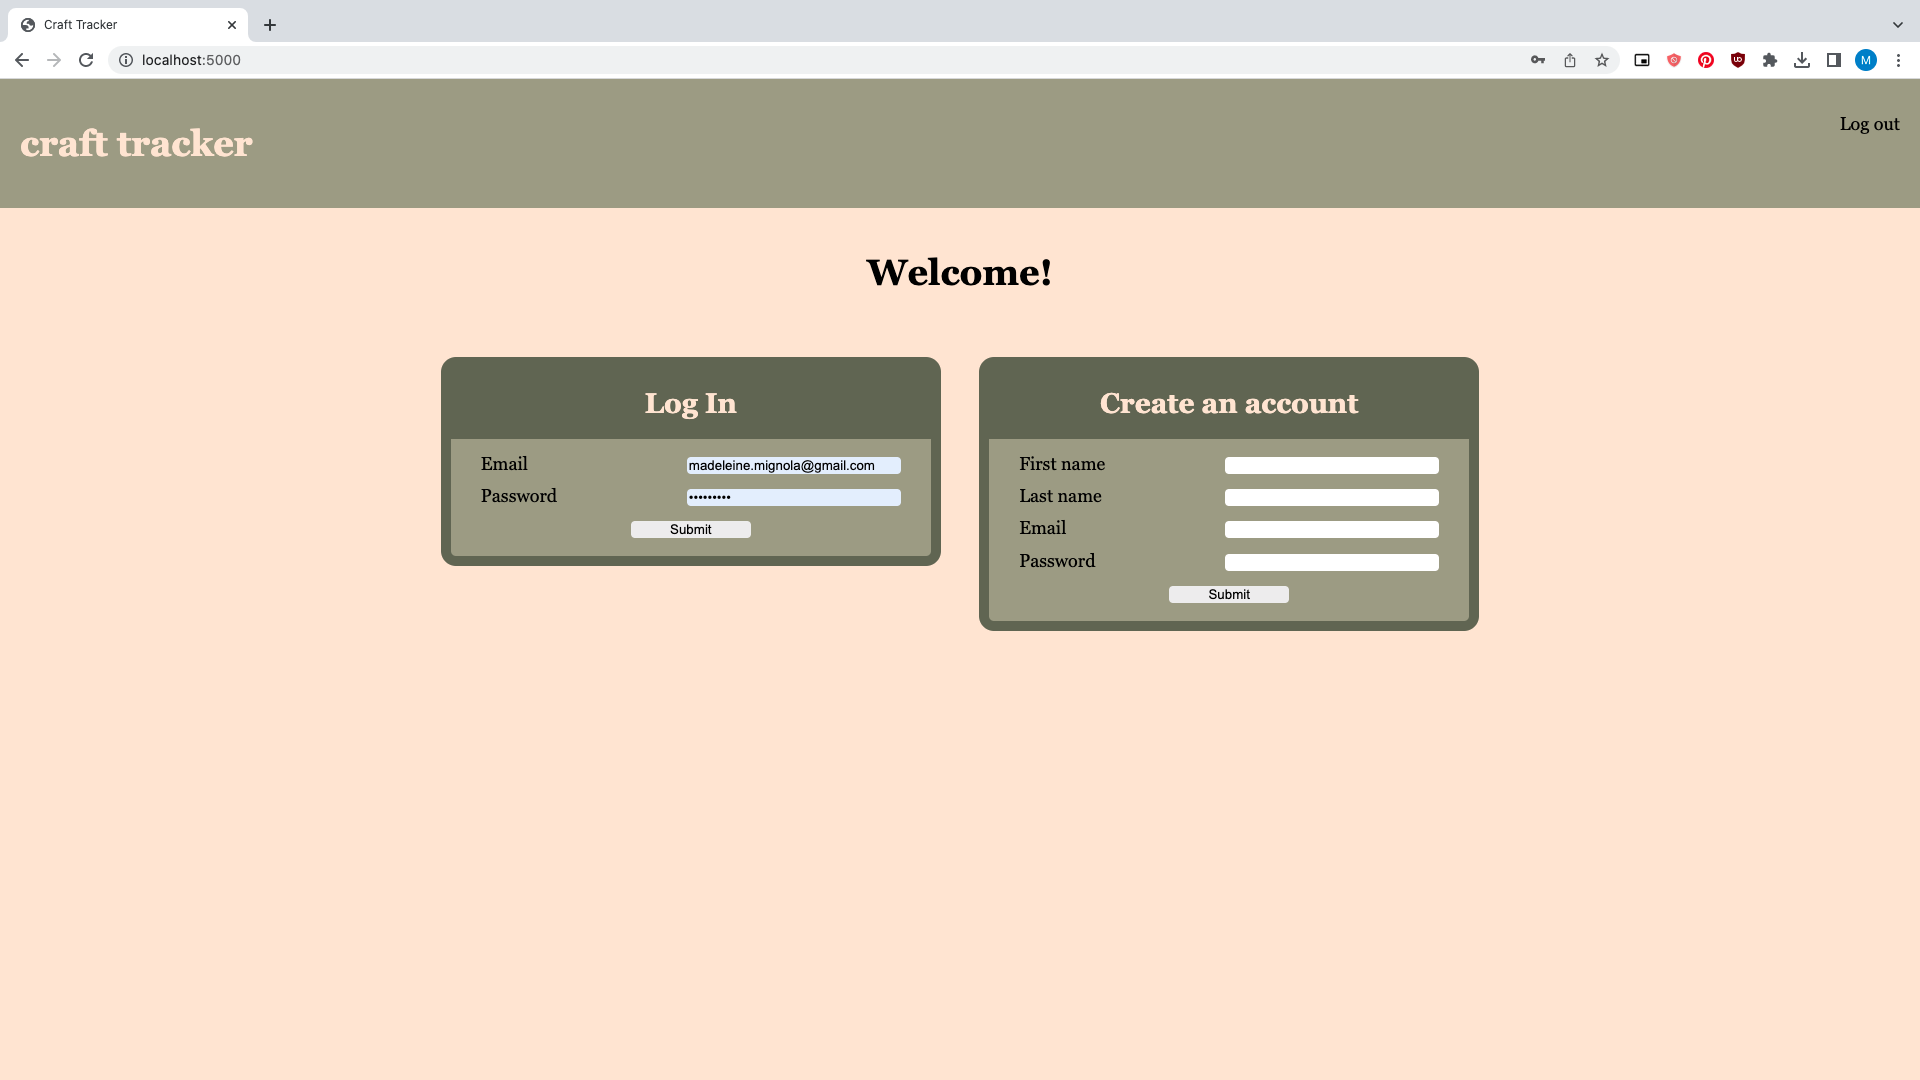Submit the Log In form
This screenshot has width=1920, height=1080.
(690, 530)
